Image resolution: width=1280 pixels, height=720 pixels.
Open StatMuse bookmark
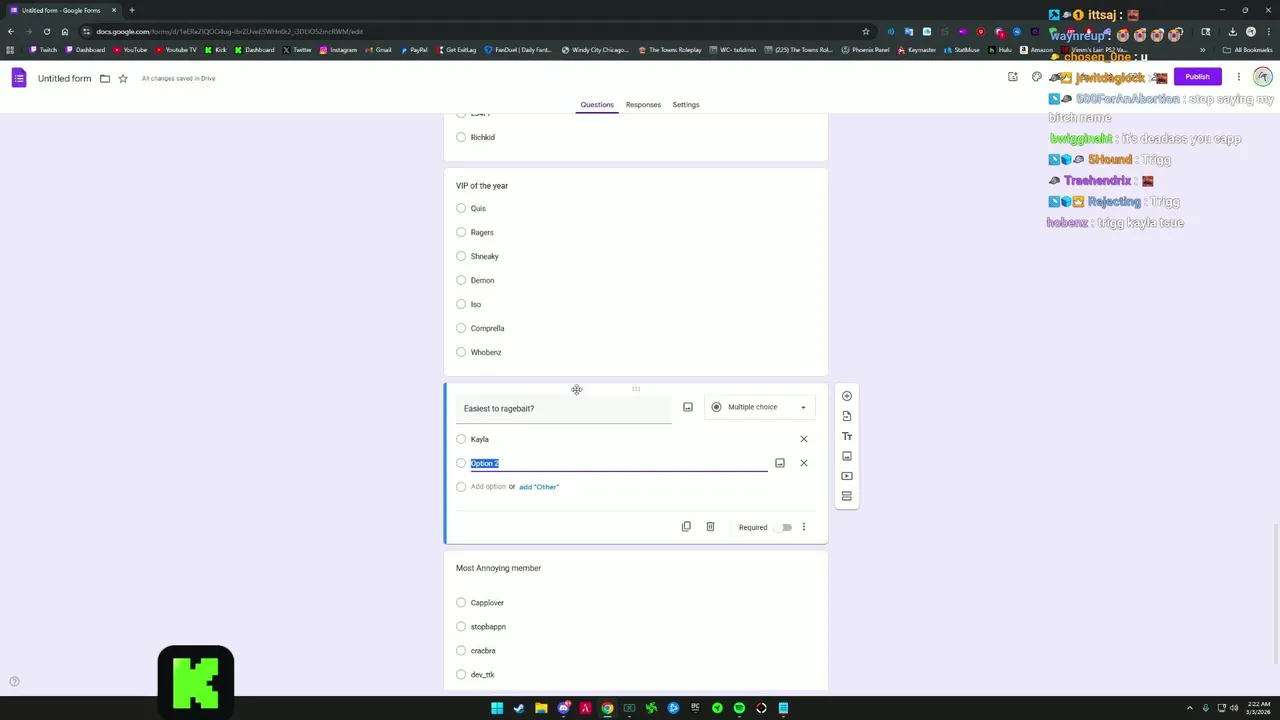tap(961, 50)
